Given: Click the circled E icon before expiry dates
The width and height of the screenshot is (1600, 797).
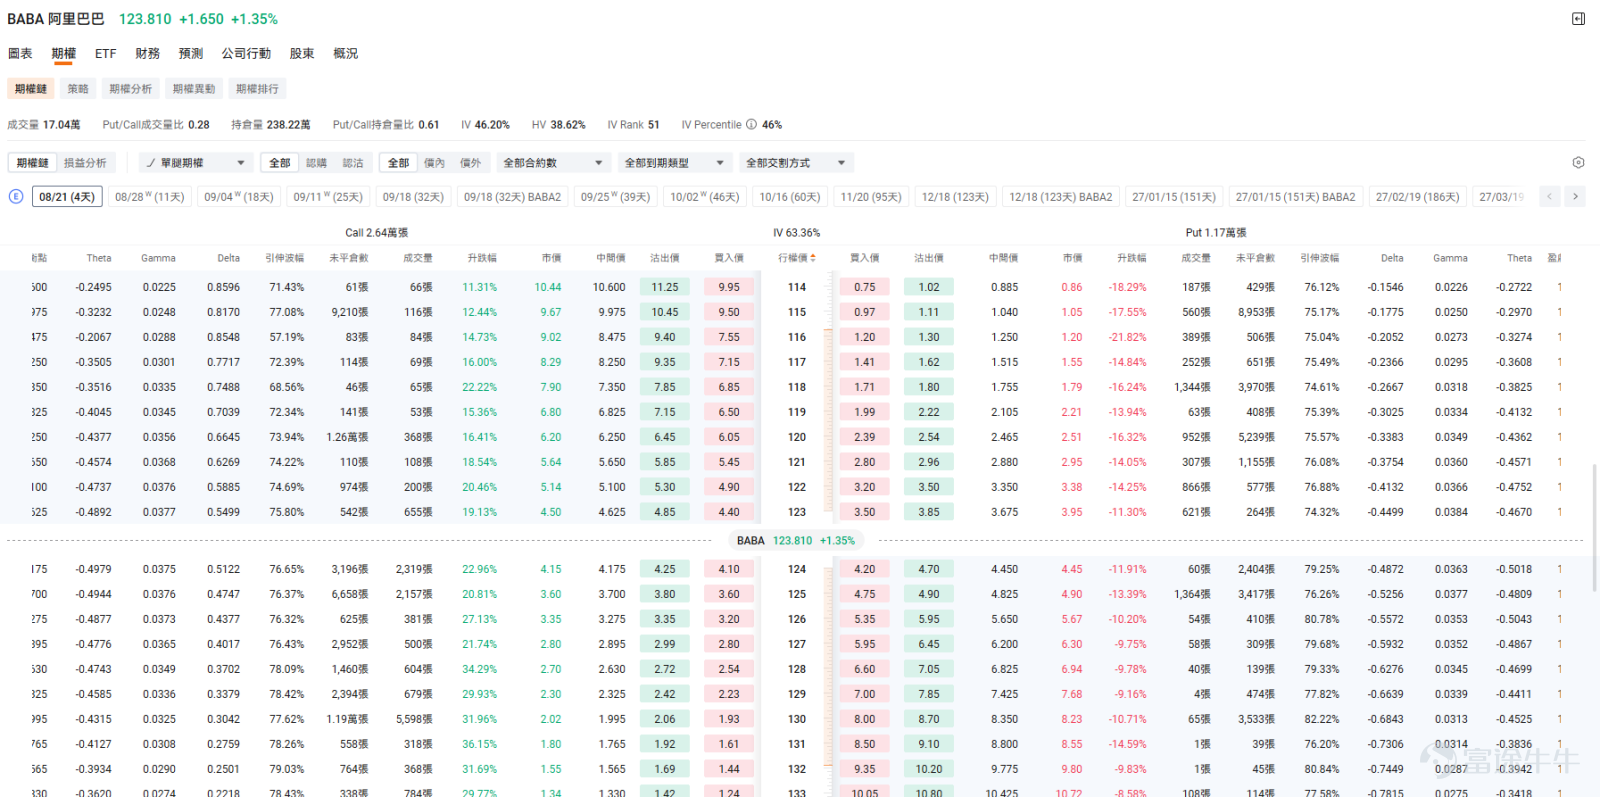Looking at the screenshot, I should click(x=16, y=196).
